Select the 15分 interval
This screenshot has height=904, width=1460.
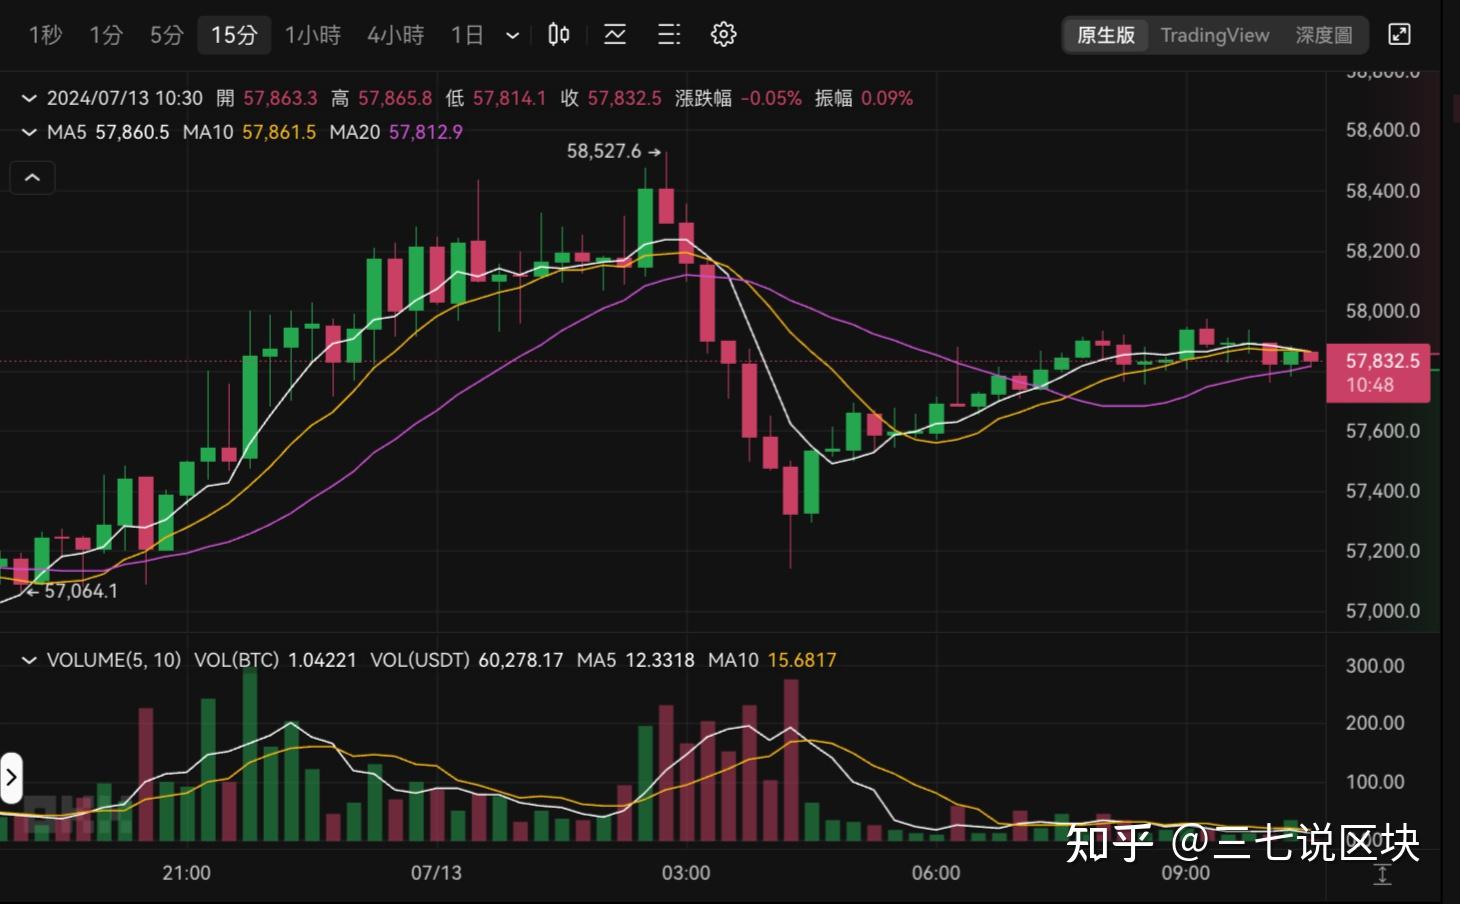pyautogui.click(x=234, y=35)
